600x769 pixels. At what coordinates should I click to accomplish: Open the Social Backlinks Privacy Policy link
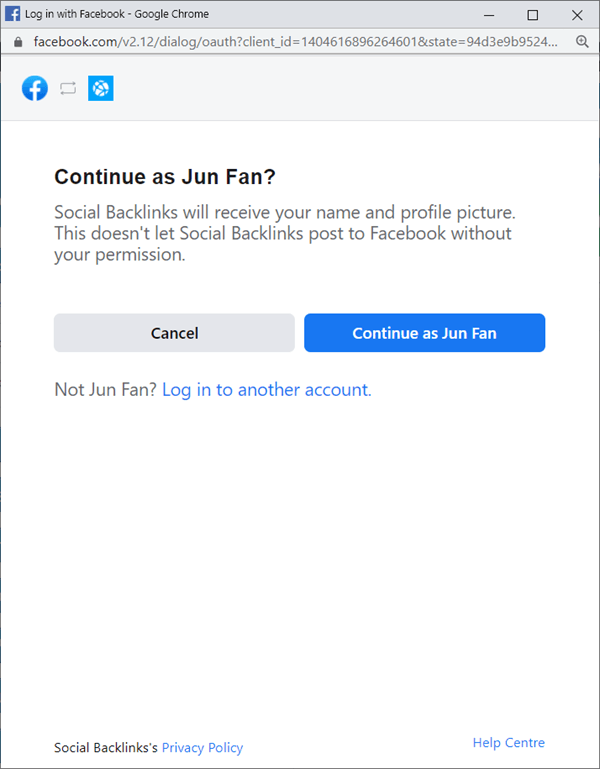[202, 747]
